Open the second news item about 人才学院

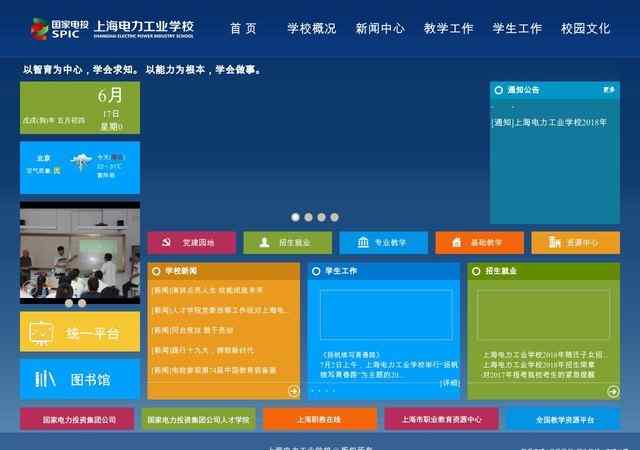pos(219,310)
